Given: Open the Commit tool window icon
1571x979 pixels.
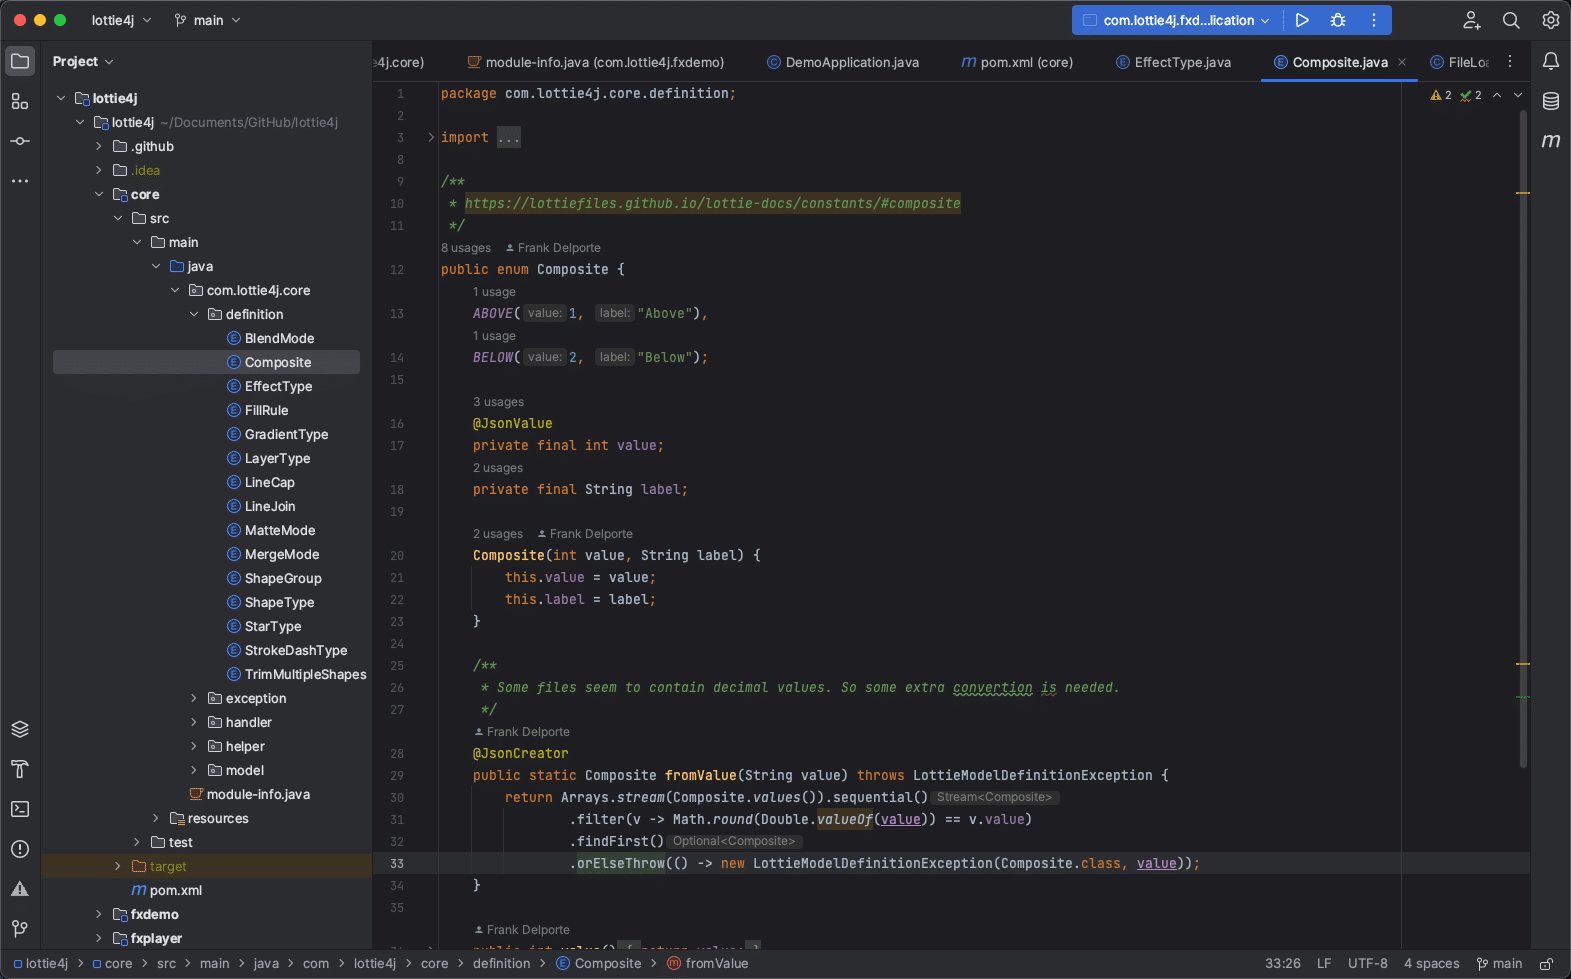Looking at the screenshot, I should point(20,141).
